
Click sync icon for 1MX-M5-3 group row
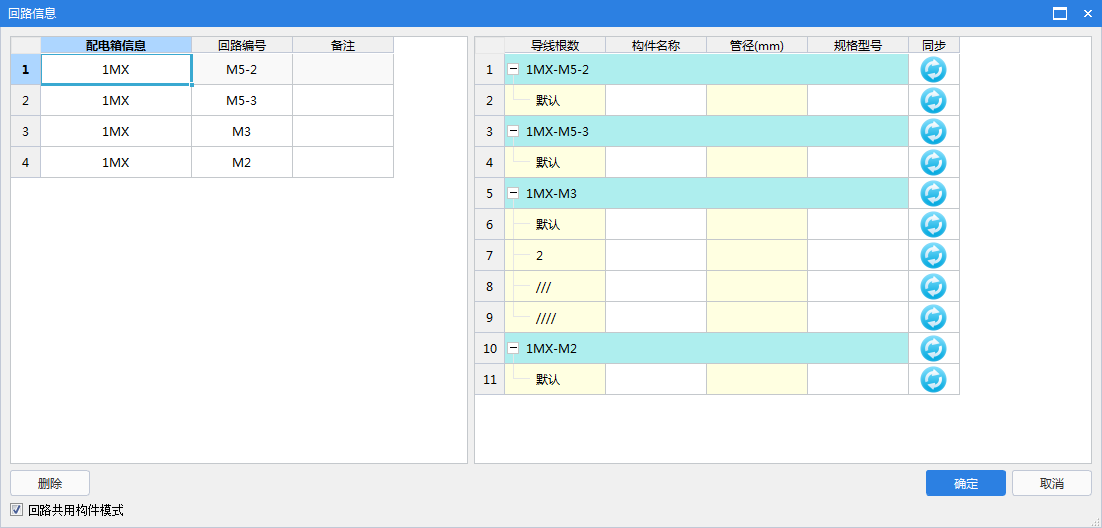click(x=932, y=132)
